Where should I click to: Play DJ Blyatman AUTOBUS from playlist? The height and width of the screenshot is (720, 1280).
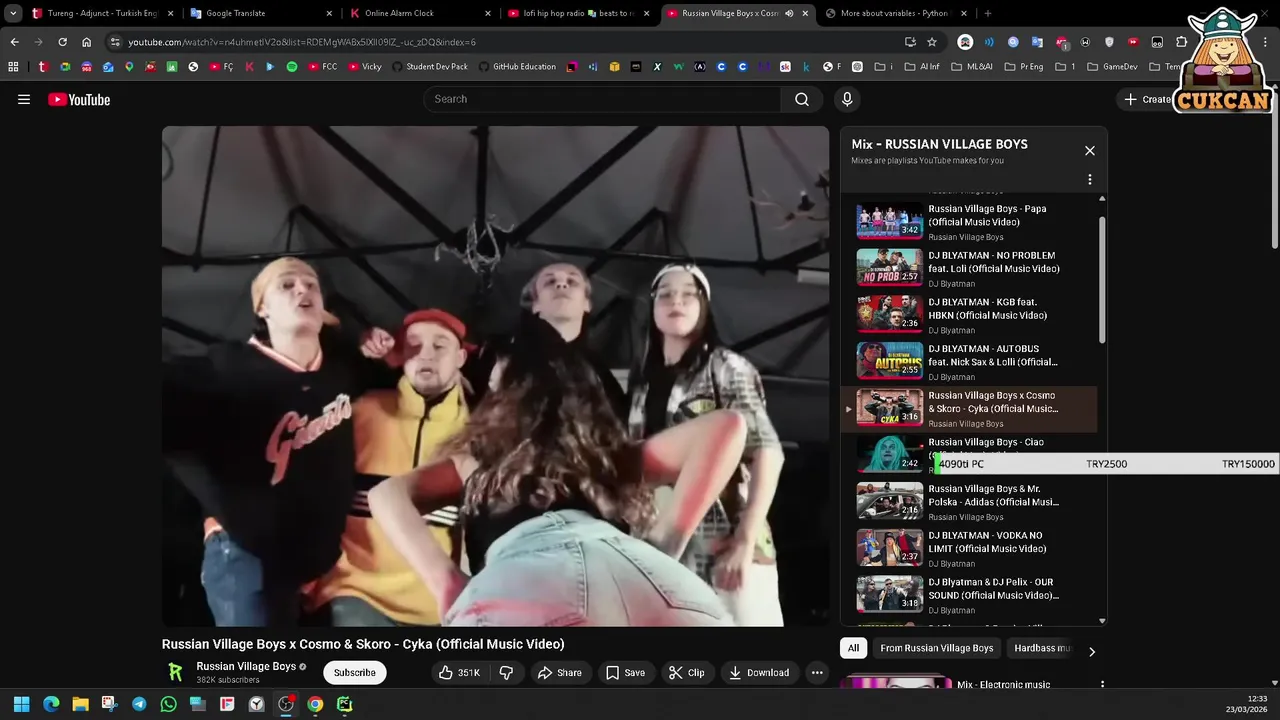(969, 361)
